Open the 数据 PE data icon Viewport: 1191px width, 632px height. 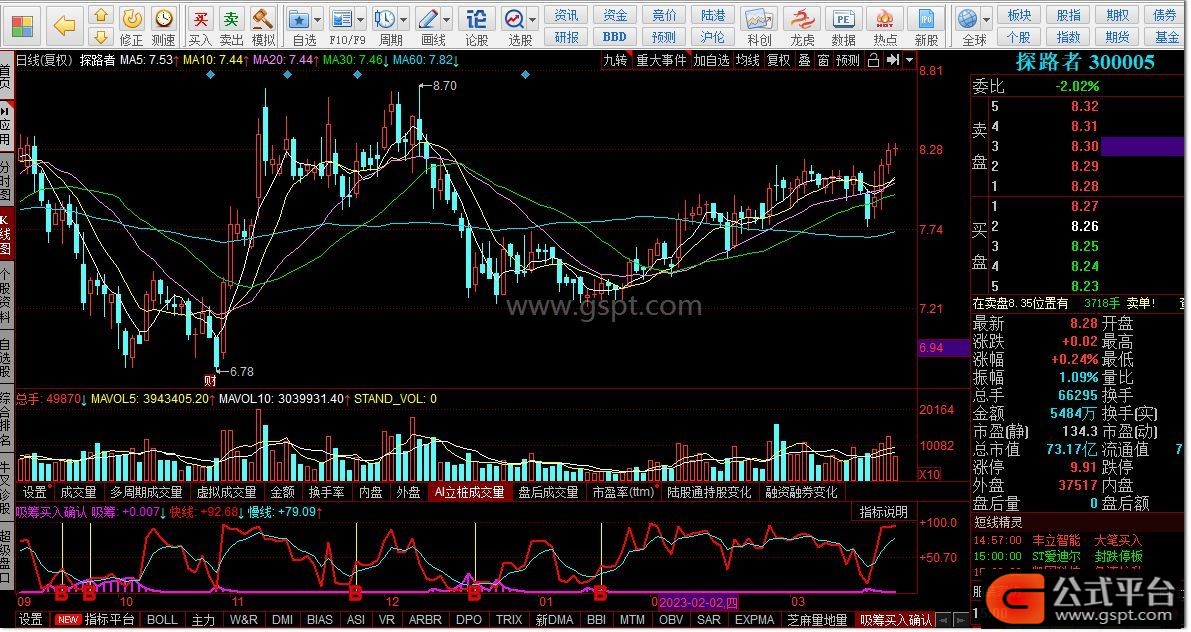click(x=843, y=26)
